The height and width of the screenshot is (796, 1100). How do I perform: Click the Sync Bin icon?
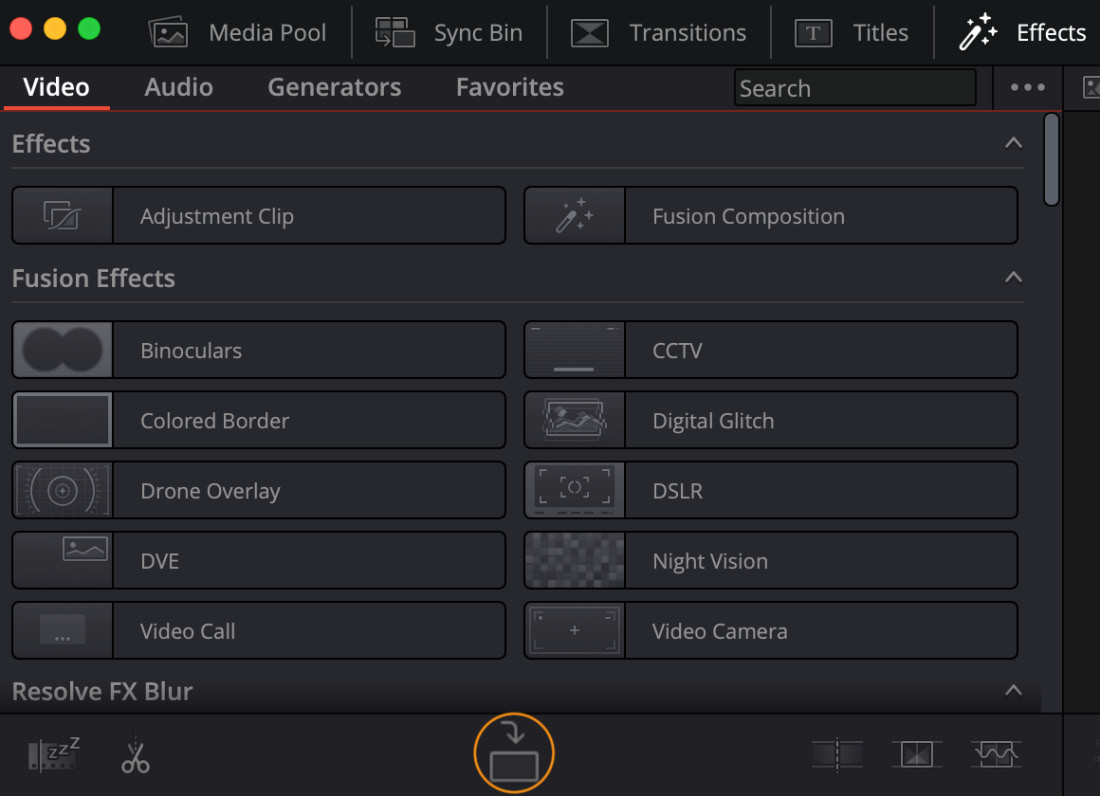coord(394,32)
